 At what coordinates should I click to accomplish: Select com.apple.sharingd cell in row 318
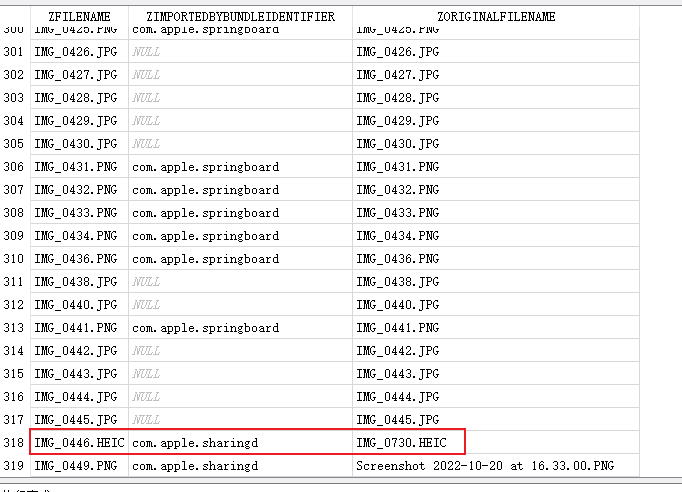(x=241, y=442)
